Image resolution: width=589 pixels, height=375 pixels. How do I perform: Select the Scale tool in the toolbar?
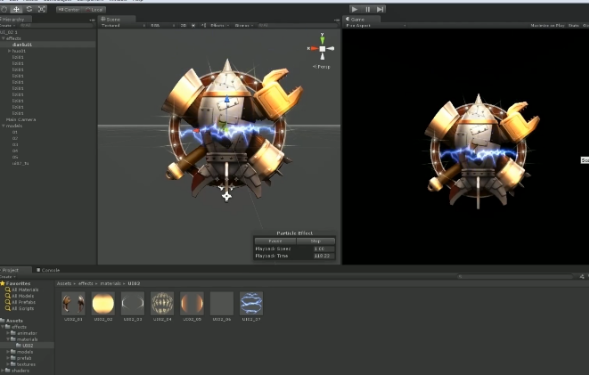point(41,9)
